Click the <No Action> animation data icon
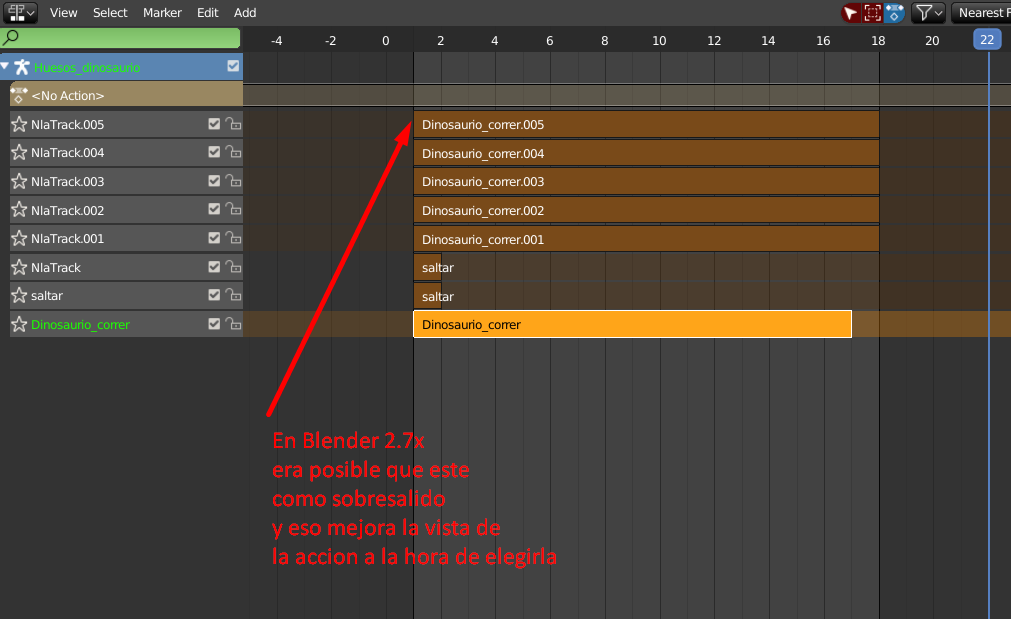The width and height of the screenshot is (1011, 619). tap(19, 95)
